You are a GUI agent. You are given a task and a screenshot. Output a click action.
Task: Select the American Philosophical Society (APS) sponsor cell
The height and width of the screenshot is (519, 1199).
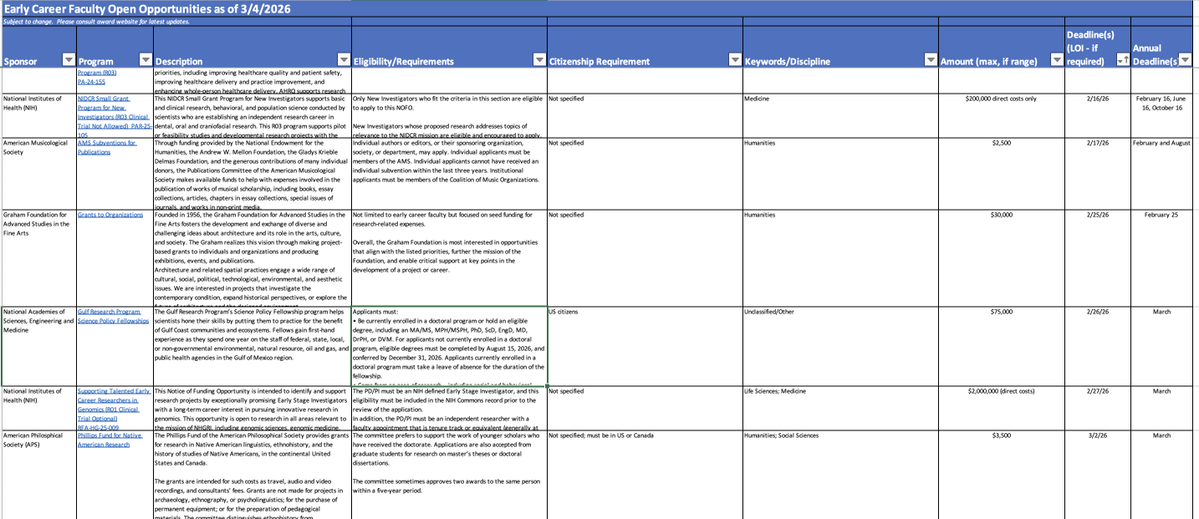click(38, 474)
